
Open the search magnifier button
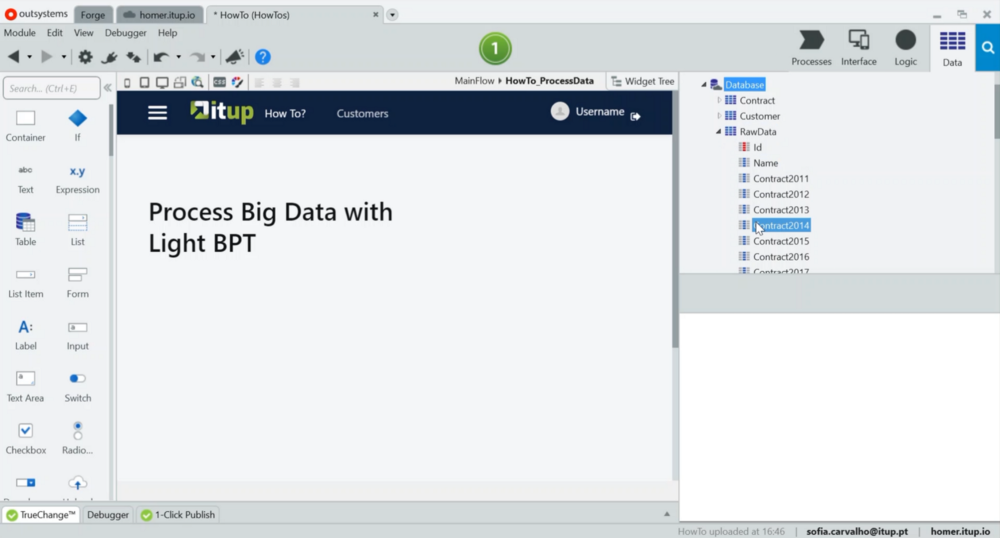(988, 48)
